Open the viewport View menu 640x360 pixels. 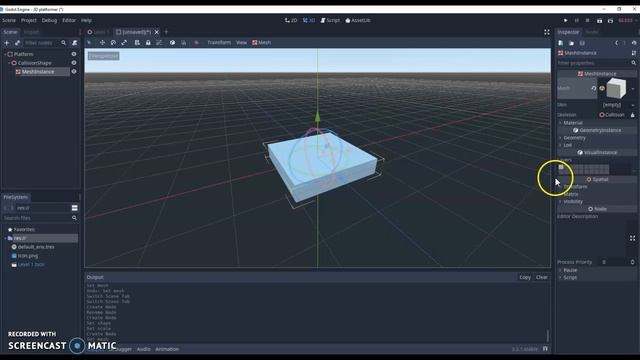pyautogui.click(x=241, y=42)
